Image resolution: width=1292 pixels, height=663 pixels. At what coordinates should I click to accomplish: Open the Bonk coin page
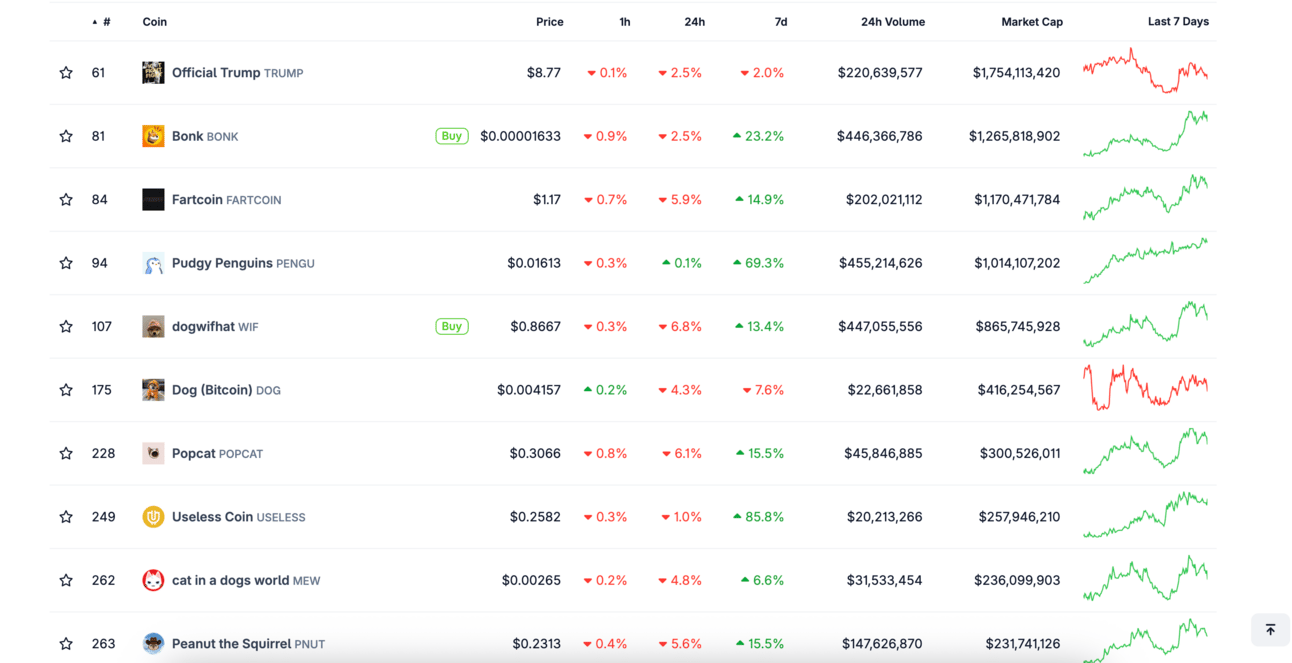(205, 136)
